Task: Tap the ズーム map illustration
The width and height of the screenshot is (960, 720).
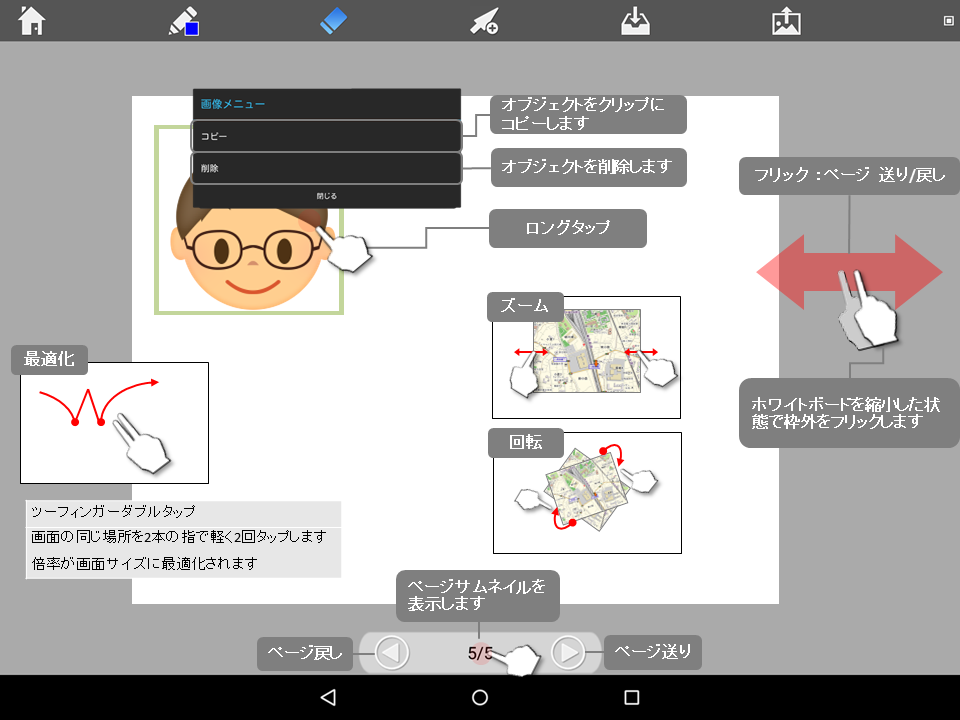Action: pyautogui.click(x=586, y=358)
